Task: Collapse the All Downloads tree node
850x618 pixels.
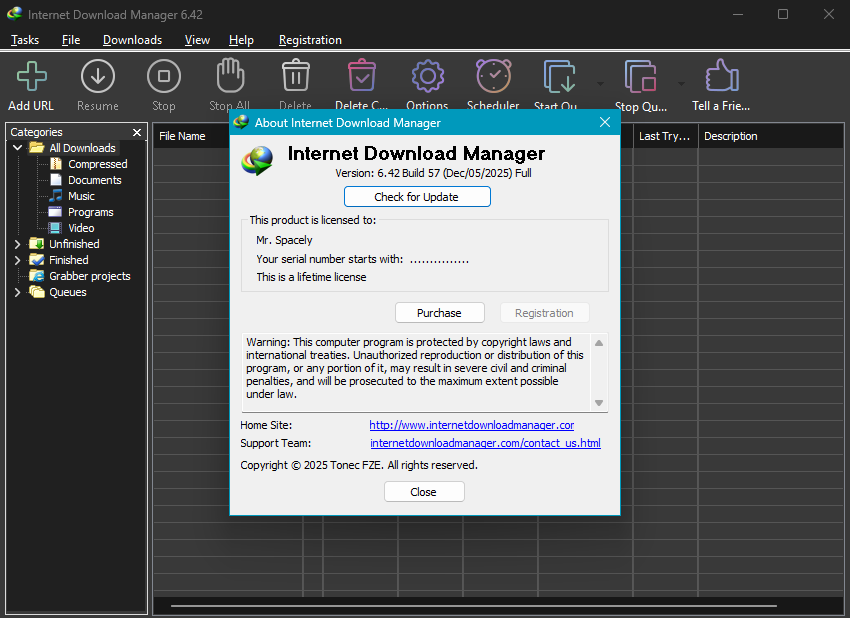Action: (17, 148)
